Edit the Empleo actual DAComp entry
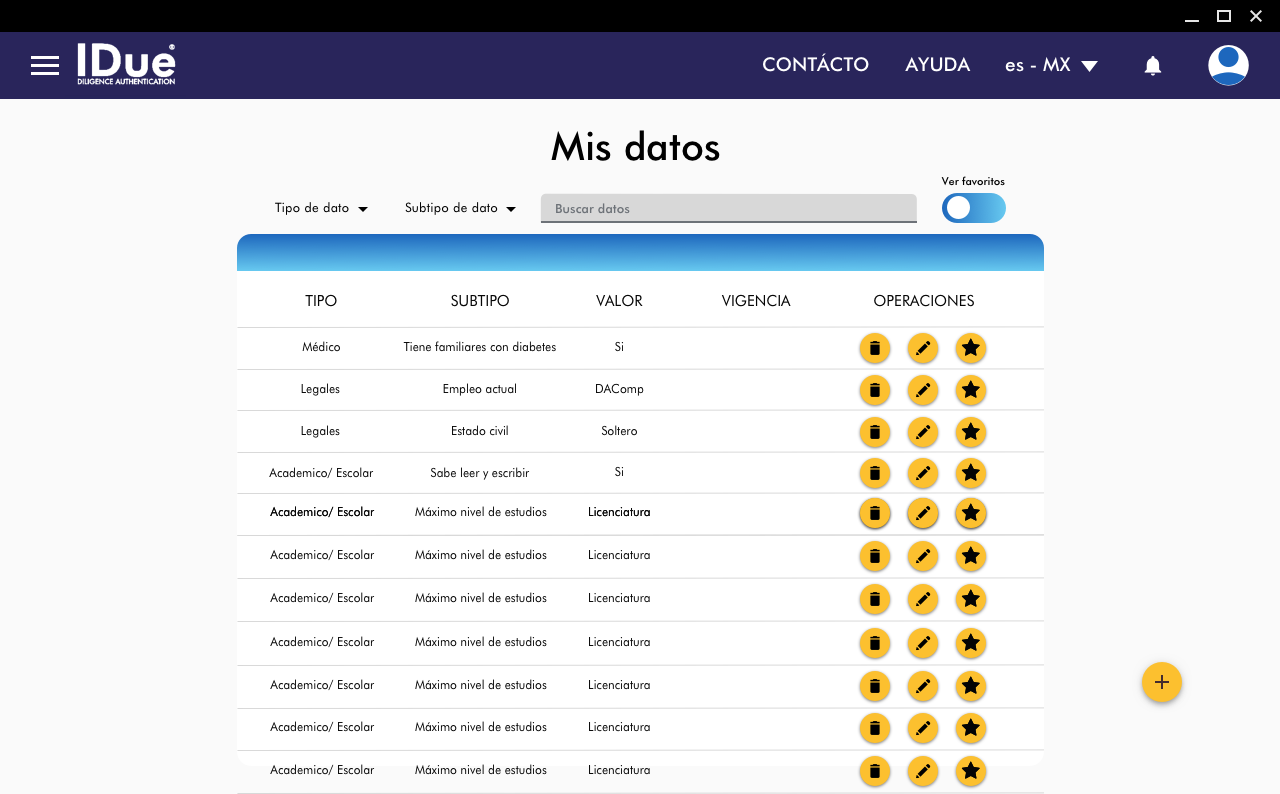1280x794 pixels. (922, 390)
